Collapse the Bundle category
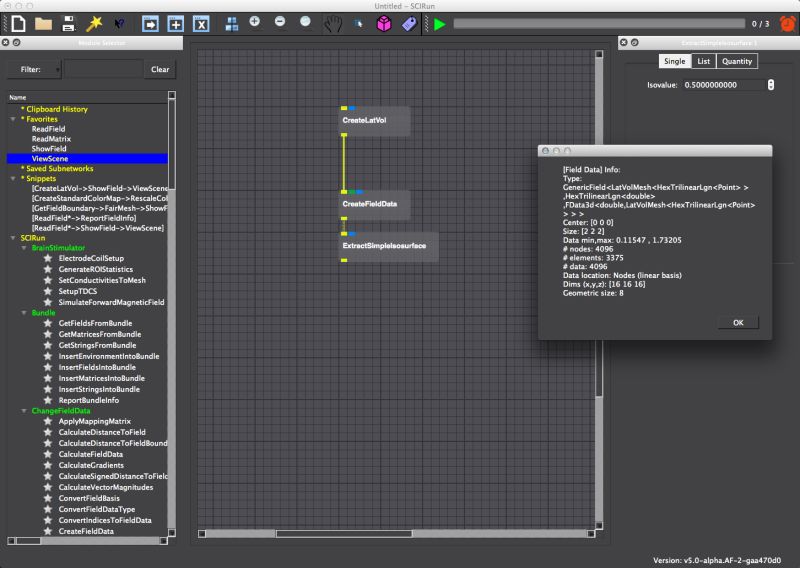Screen dimensions: 800x568 24,312
